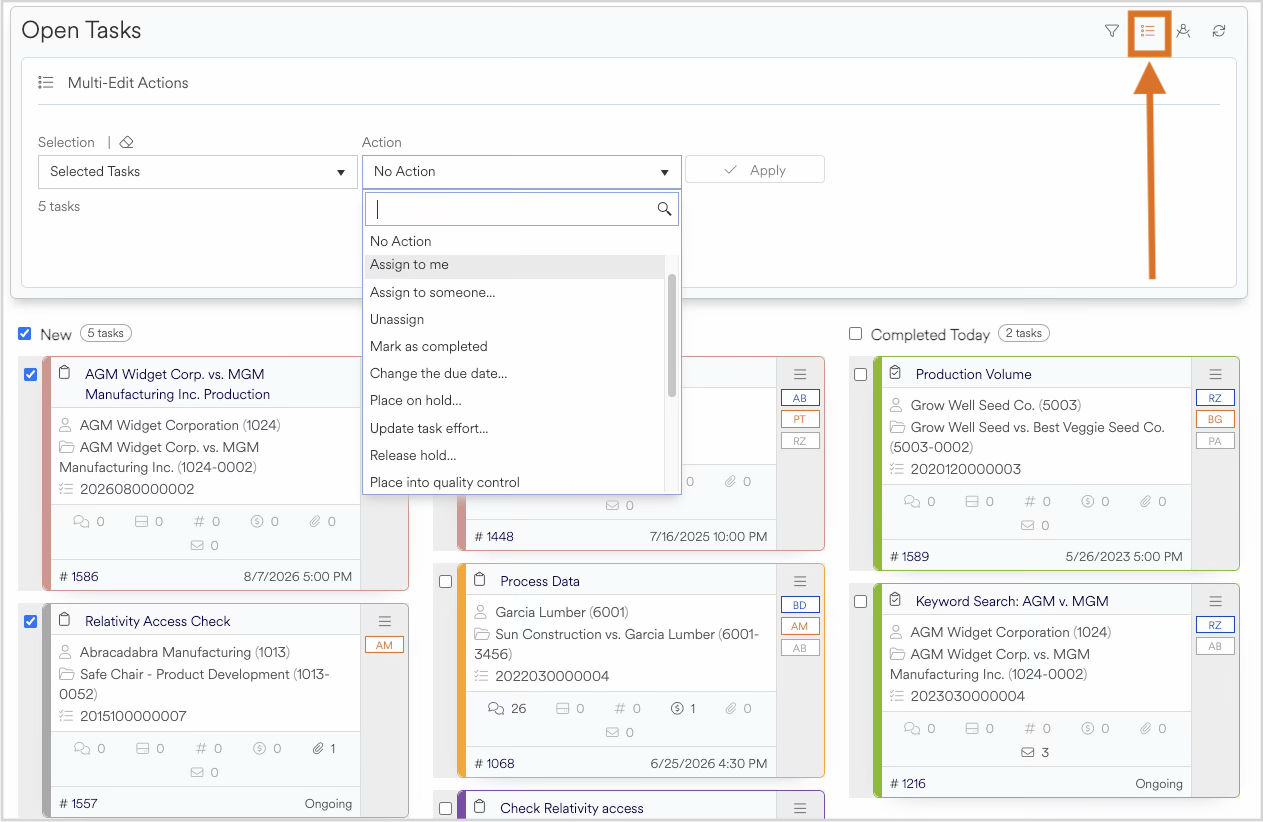The height and width of the screenshot is (822, 1263).
Task: Select Release hold... action
Action: [x=515, y=456]
